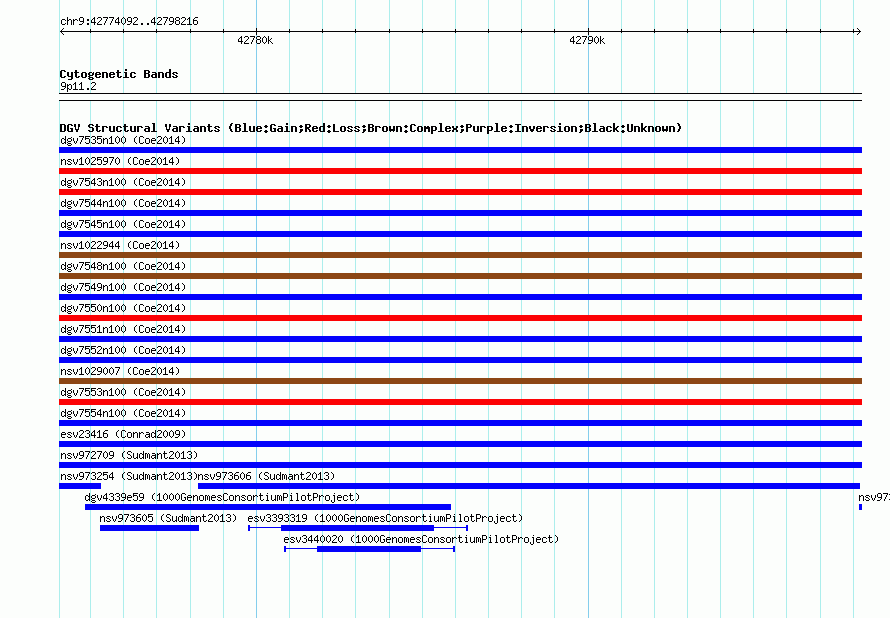Click the chr9:42774092..42798216 coordinate label

pos(129,21)
